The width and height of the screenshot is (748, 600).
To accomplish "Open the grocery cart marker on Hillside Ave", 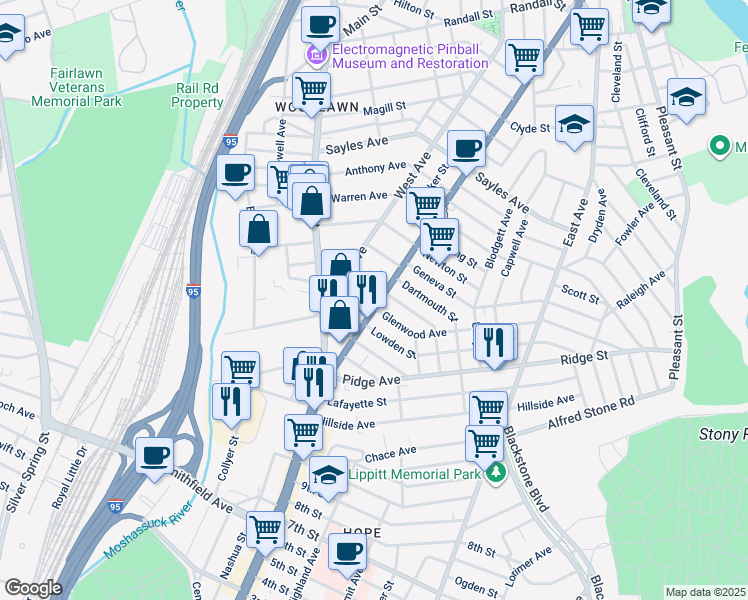I will 488,407.
